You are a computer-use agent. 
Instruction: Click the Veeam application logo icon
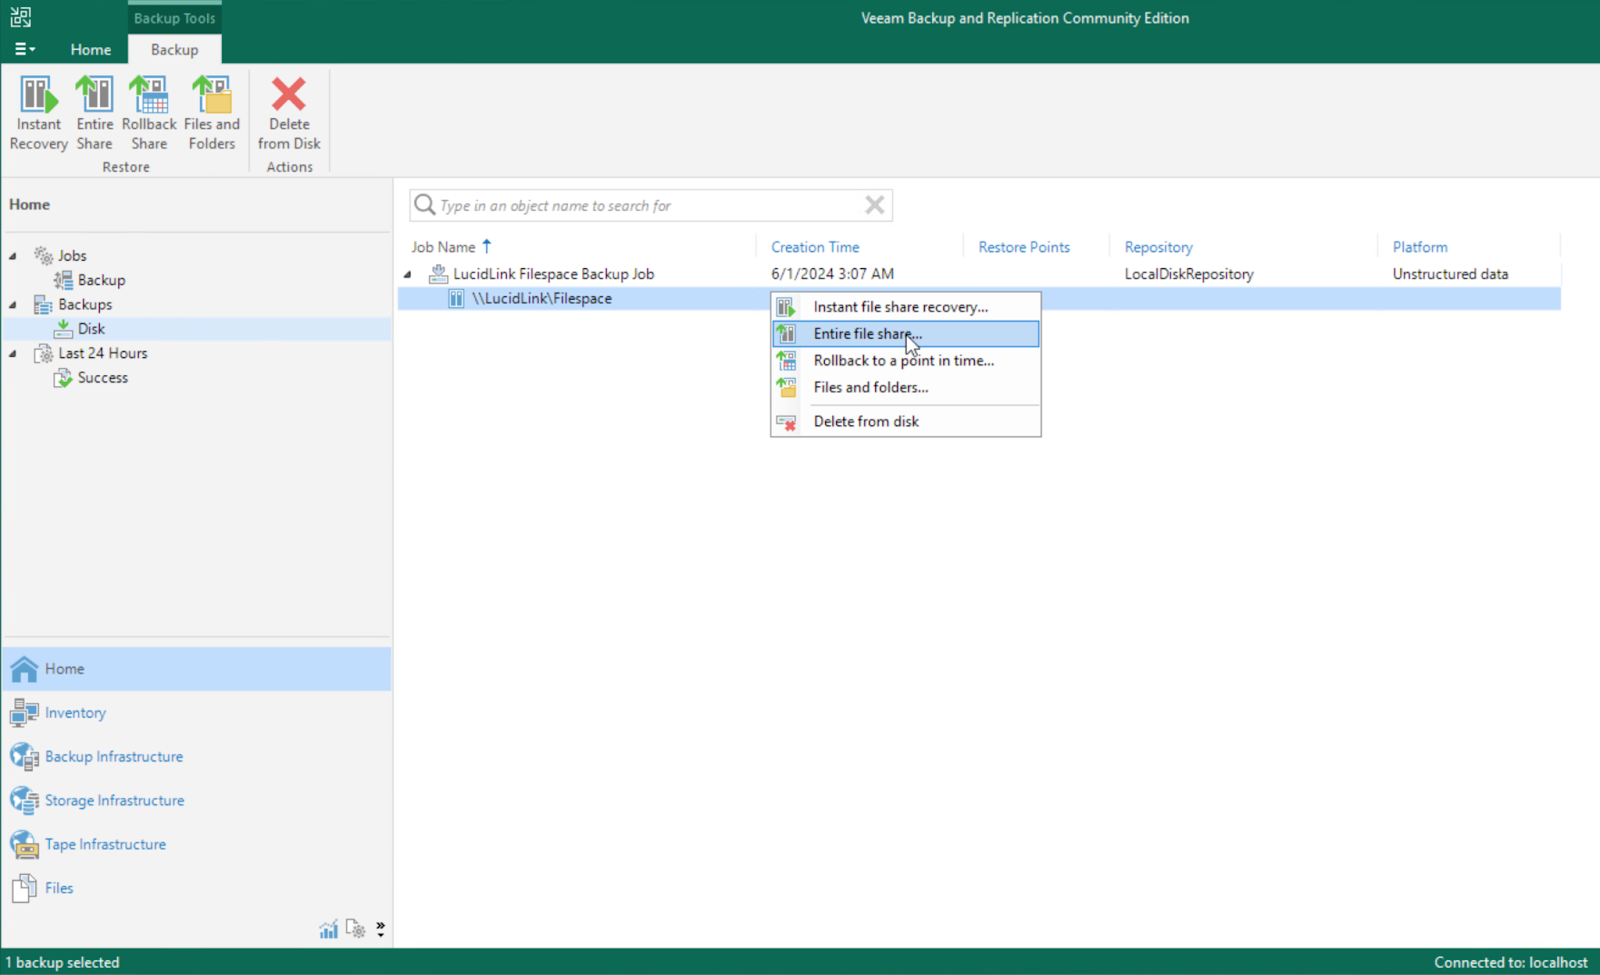[21, 17]
